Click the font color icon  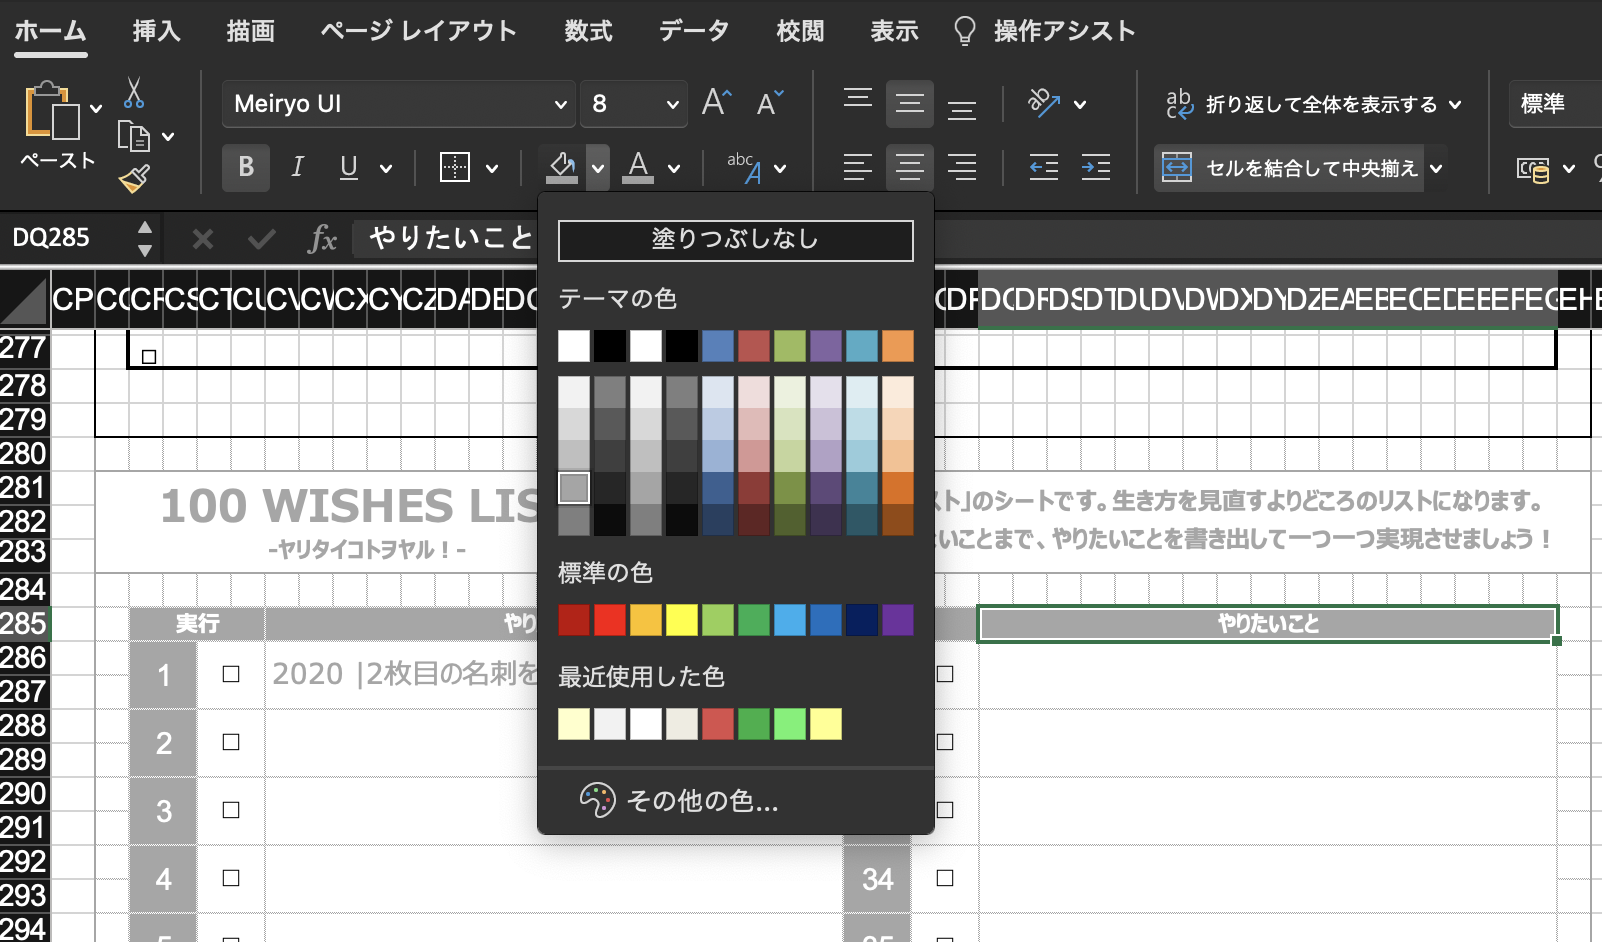point(638,167)
